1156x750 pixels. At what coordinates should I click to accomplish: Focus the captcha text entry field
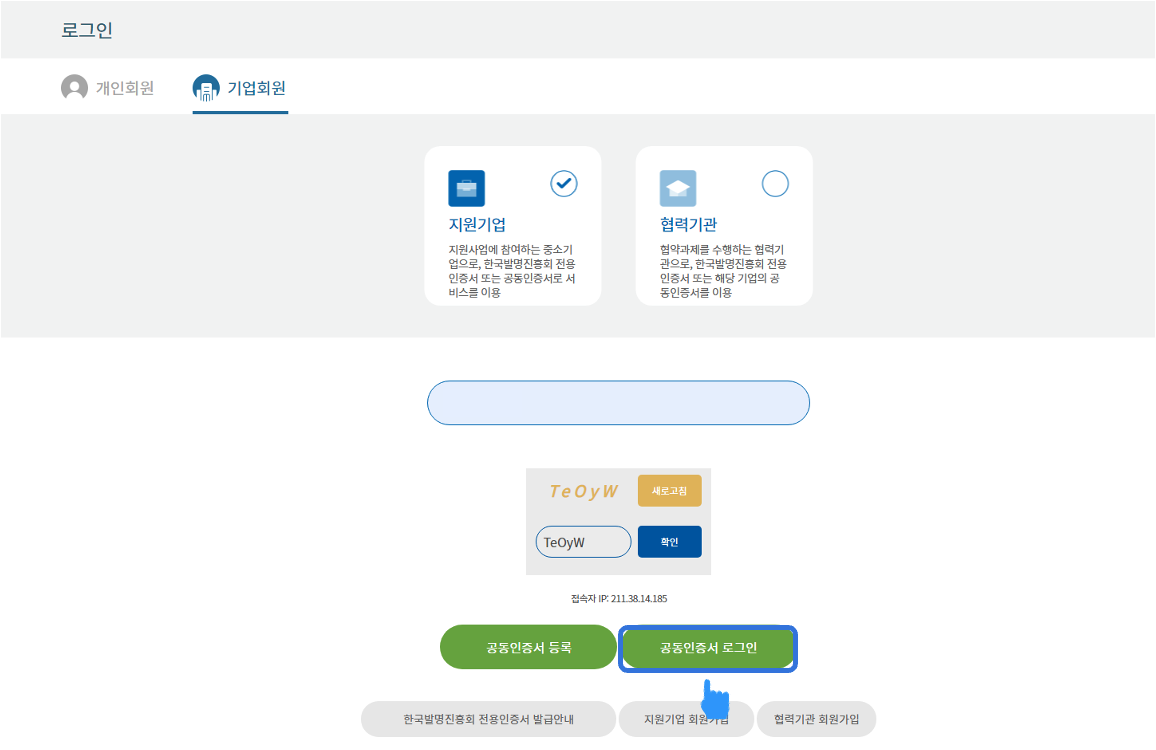coord(583,542)
